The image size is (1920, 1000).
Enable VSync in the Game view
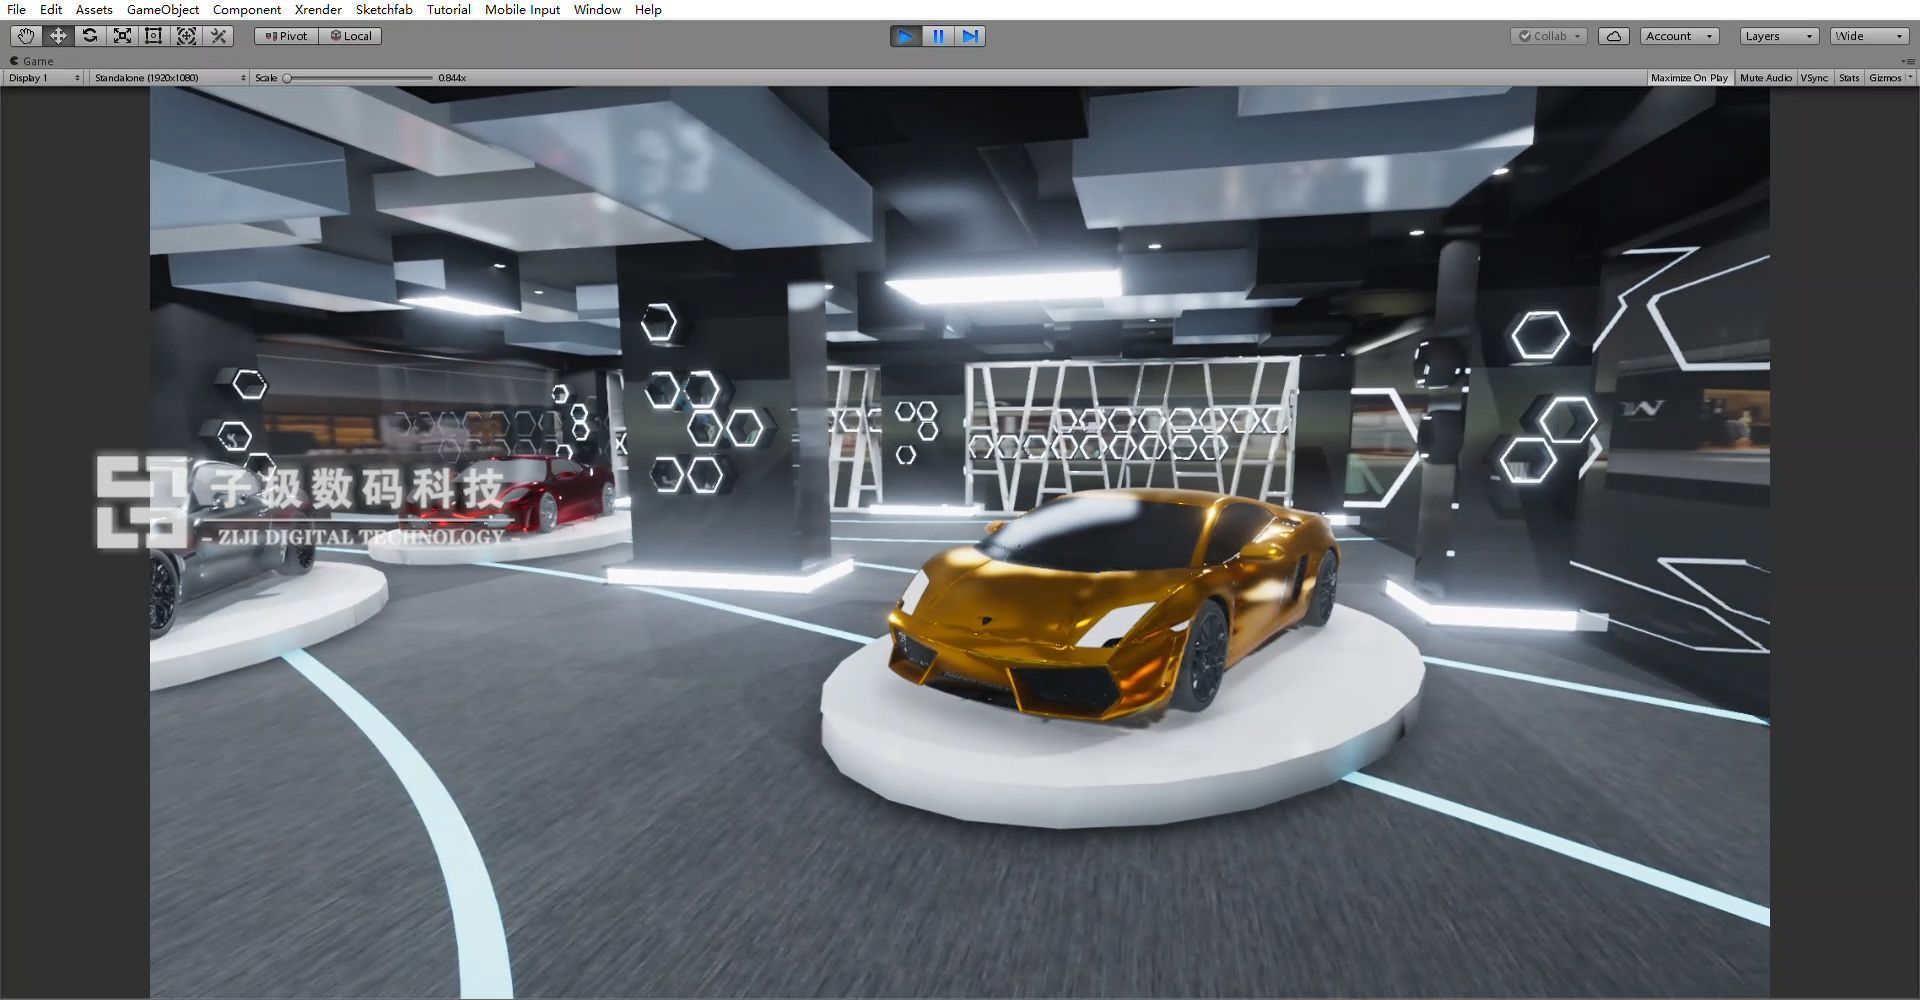tap(1815, 77)
